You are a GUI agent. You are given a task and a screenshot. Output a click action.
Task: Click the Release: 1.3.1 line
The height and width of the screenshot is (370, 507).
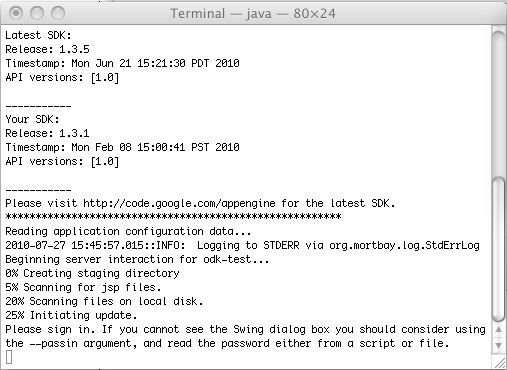(x=47, y=133)
